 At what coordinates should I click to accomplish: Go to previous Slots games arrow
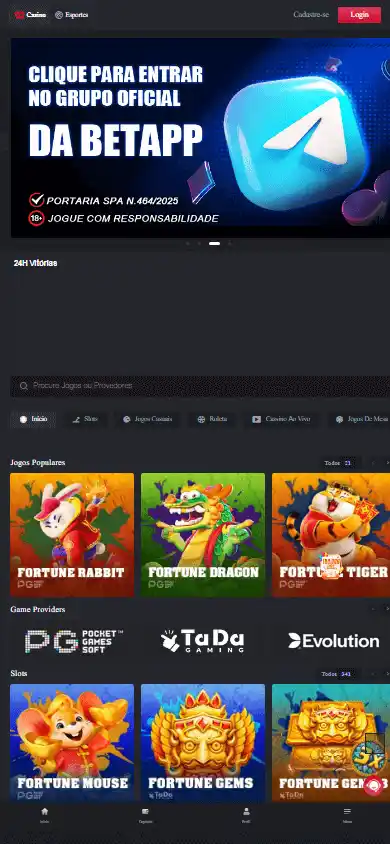click(373, 674)
